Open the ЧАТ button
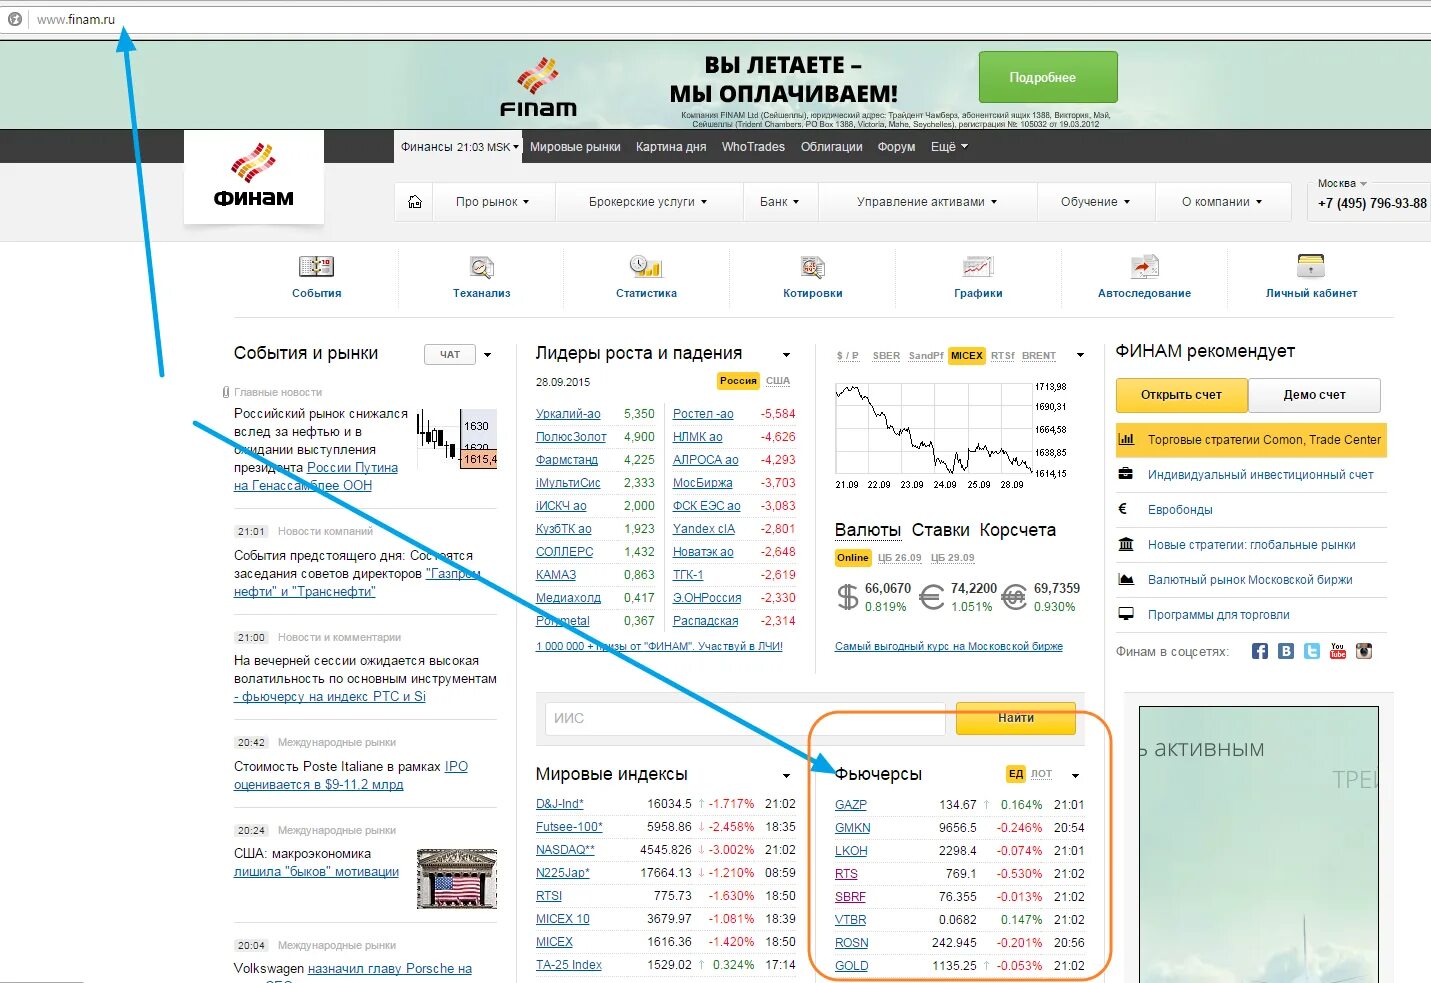The height and width of the screenshot is (983, 1431). (450, 354)
